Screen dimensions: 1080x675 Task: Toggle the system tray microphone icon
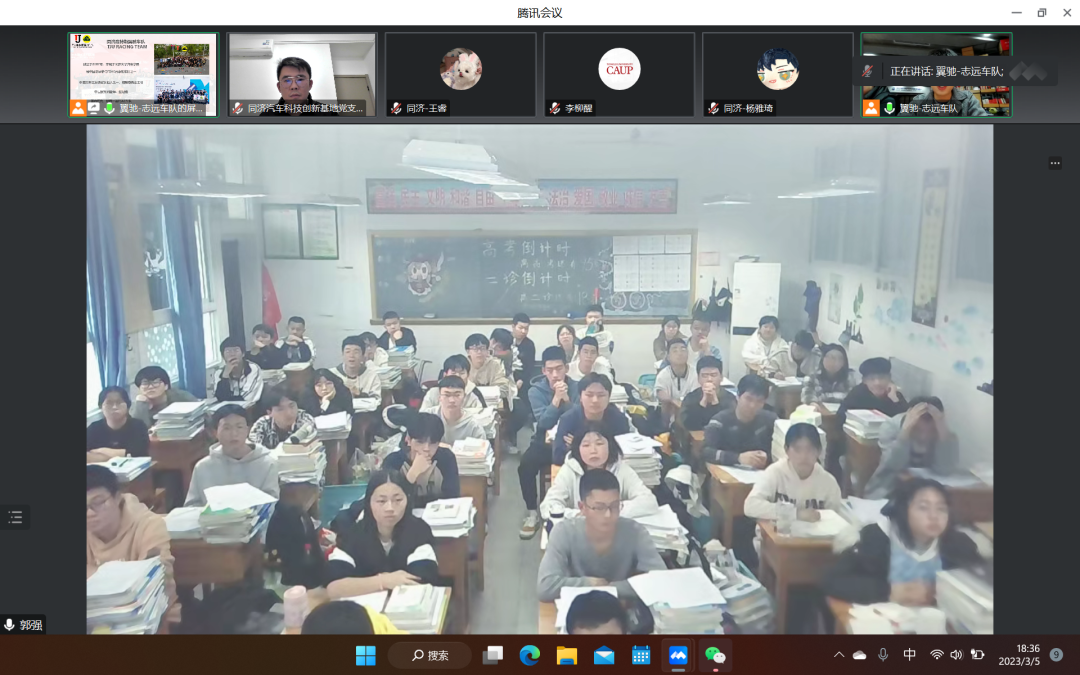point(883,654)
